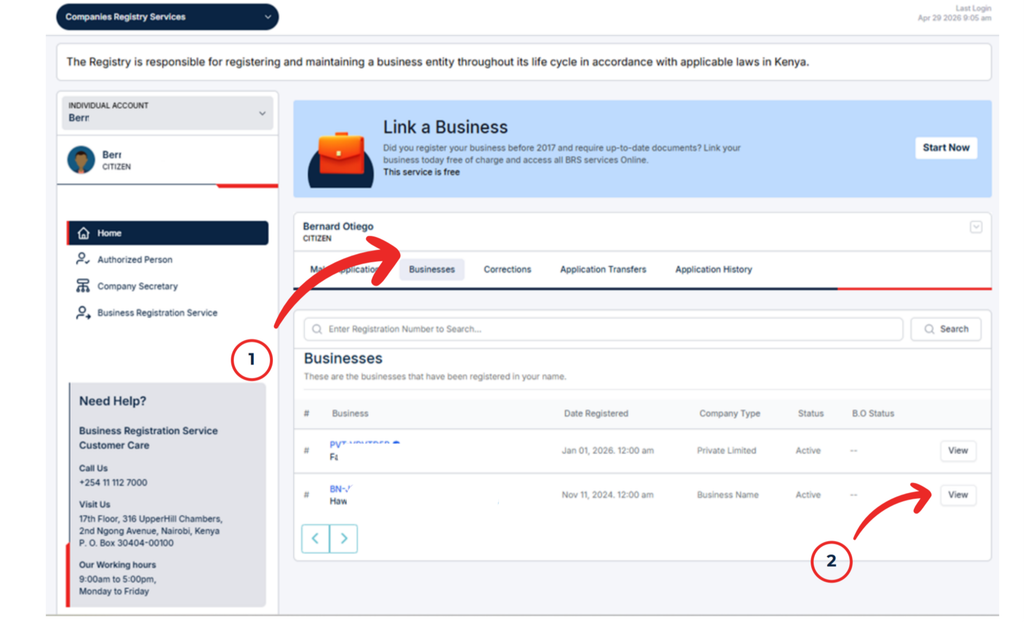The width and height of the screenshot is (1024, 622).
Task: Go to the next page arrow
Action: click(344, 538)
